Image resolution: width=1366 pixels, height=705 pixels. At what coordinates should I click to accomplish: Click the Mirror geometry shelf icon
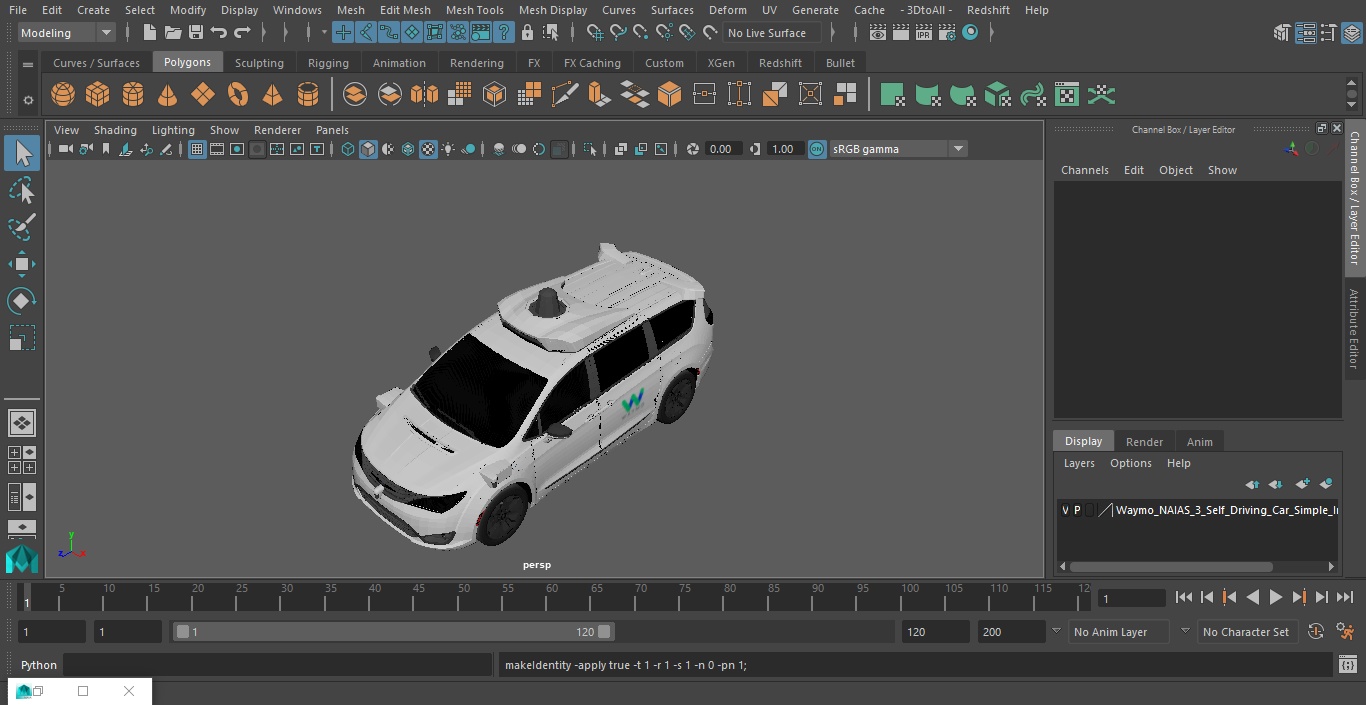[x=424, y=95]
